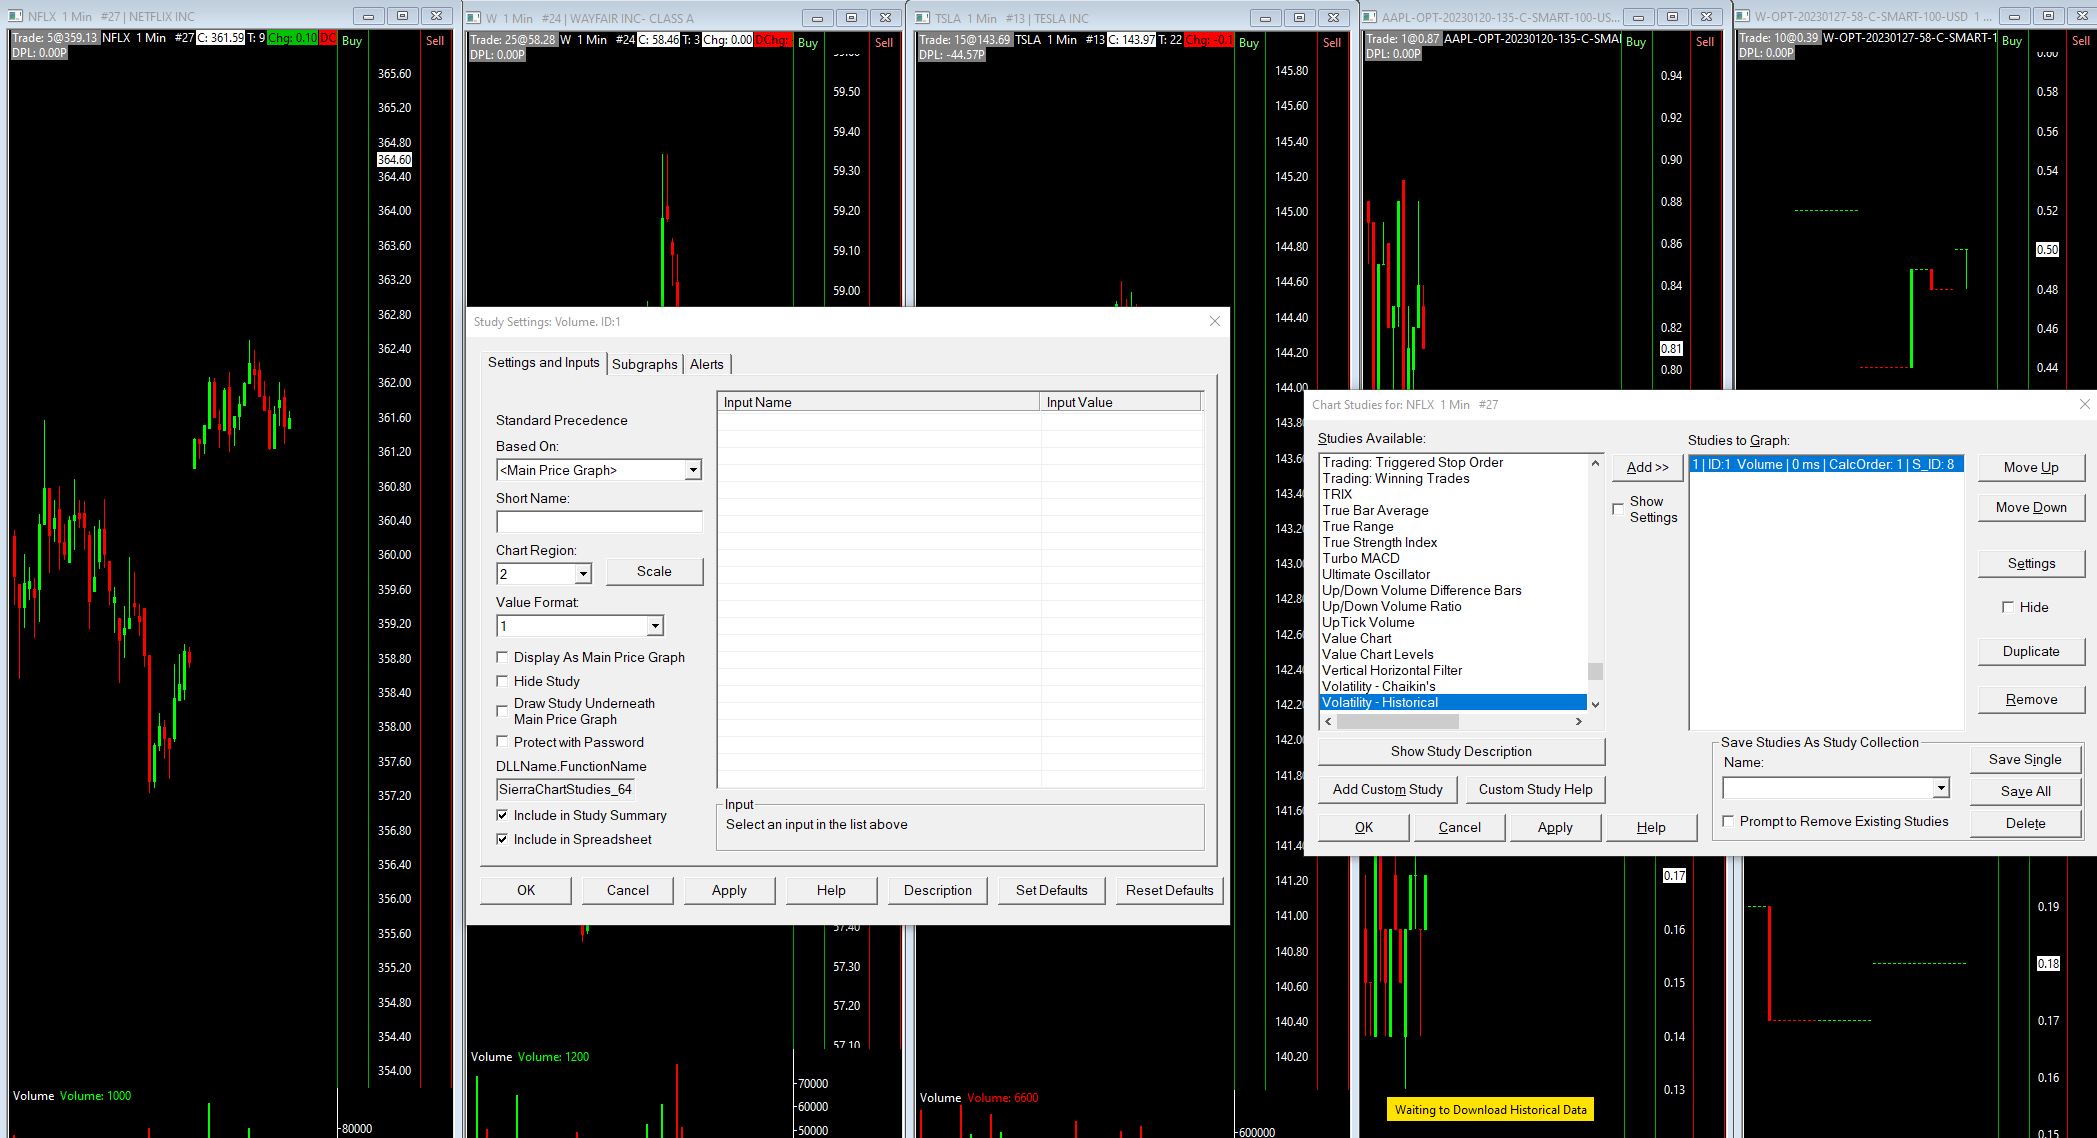Uncheck Include in Spreadsheet
Viewport: 2097px width, 1138px height.
[502, 839]
